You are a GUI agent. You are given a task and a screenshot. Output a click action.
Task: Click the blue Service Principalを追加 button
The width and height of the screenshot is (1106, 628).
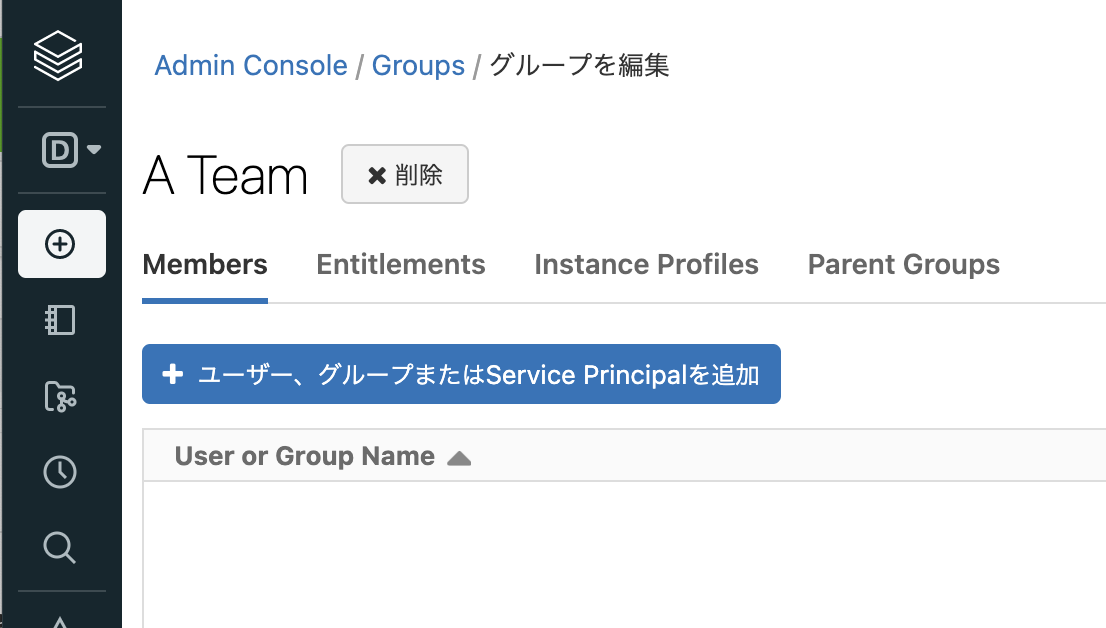point(461,375)
